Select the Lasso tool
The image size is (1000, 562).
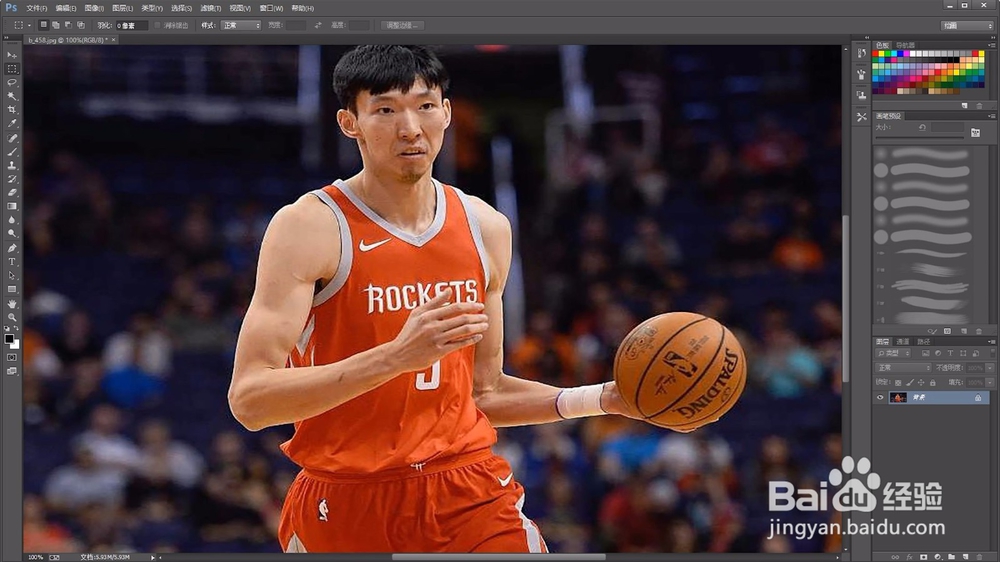(x=11, y=83)
